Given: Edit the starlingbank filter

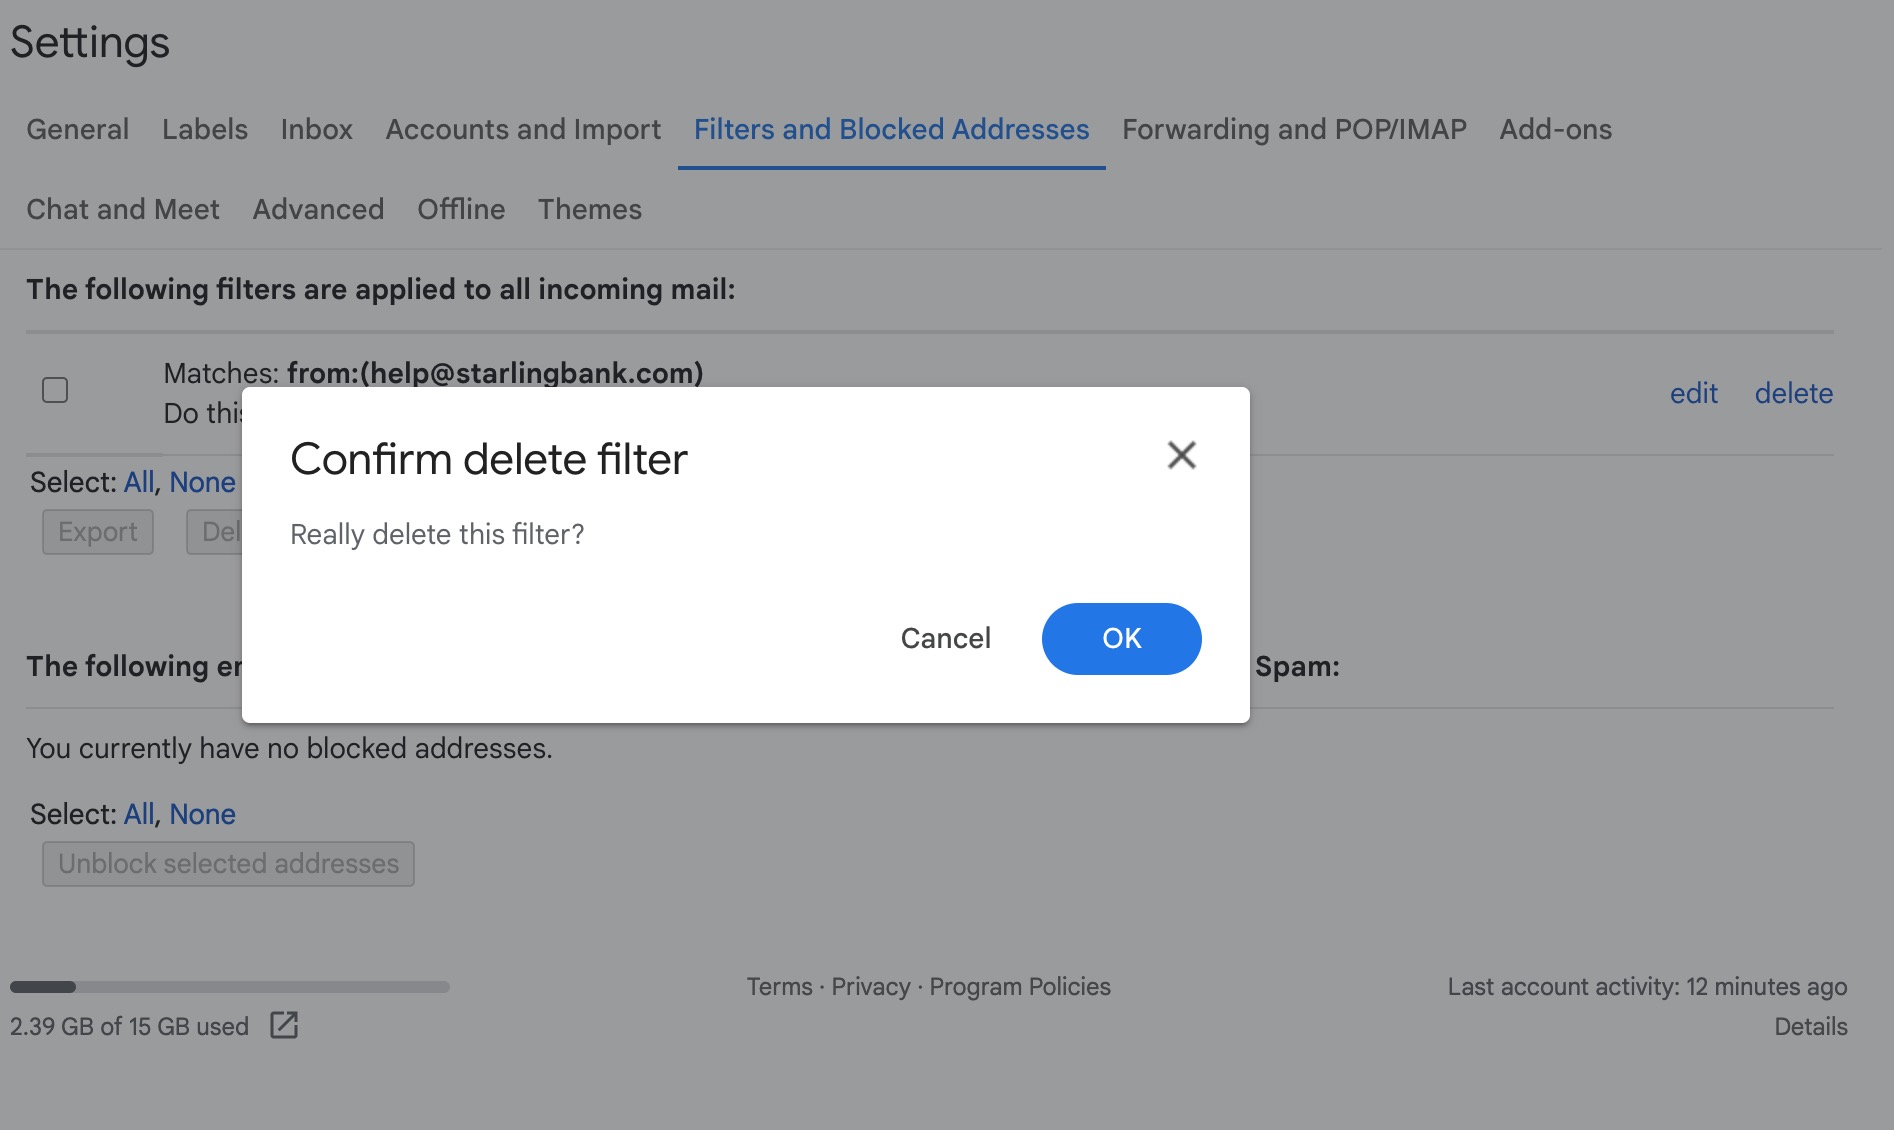Looking at the screenshot, I should pyautogui.click(x=1693, y=393).
